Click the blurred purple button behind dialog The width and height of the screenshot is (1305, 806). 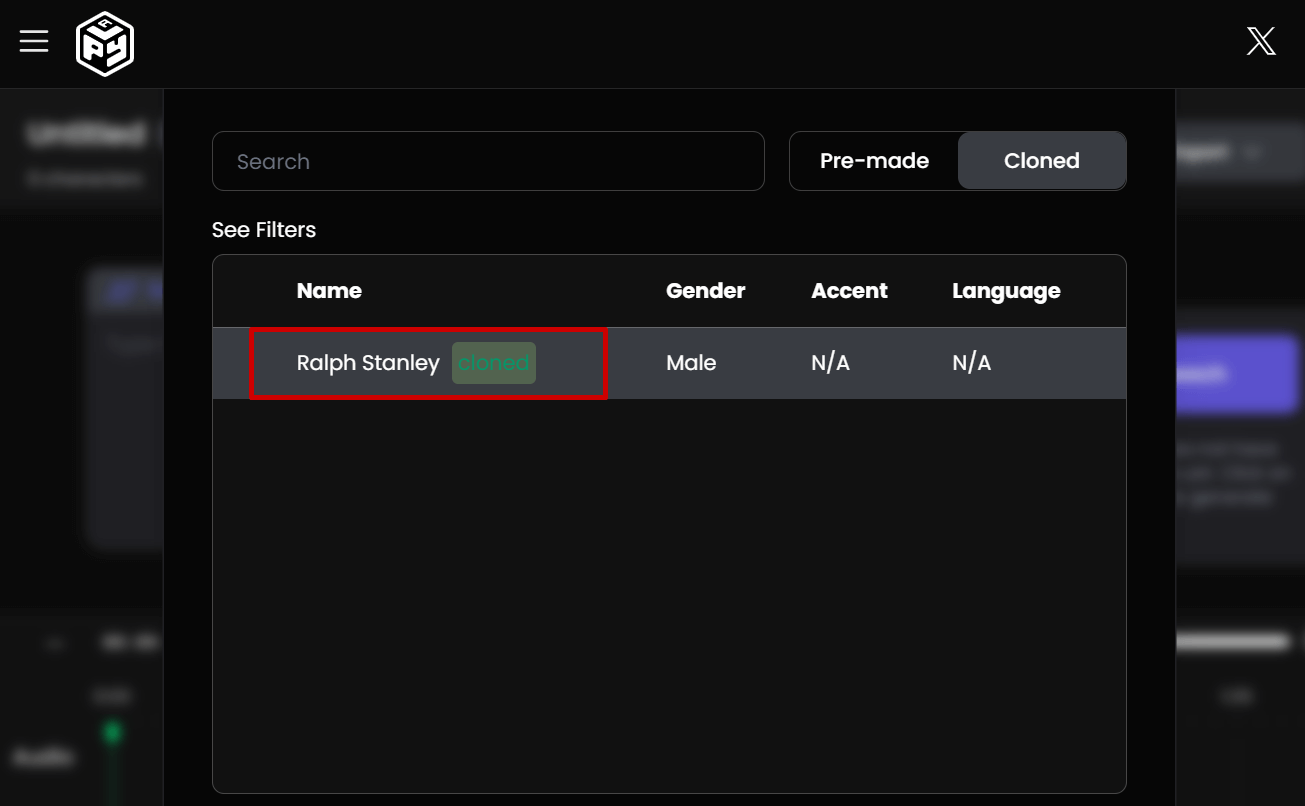coord(1237,375)
